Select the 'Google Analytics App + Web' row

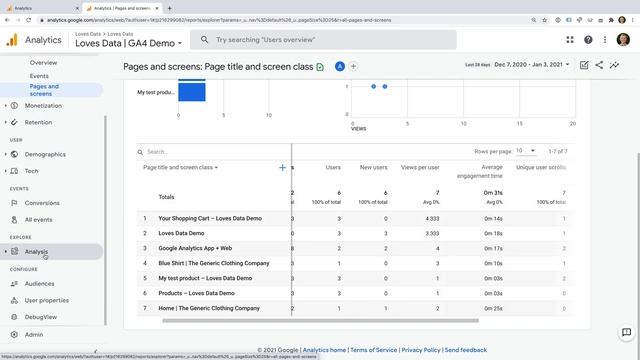pos(355,248)
